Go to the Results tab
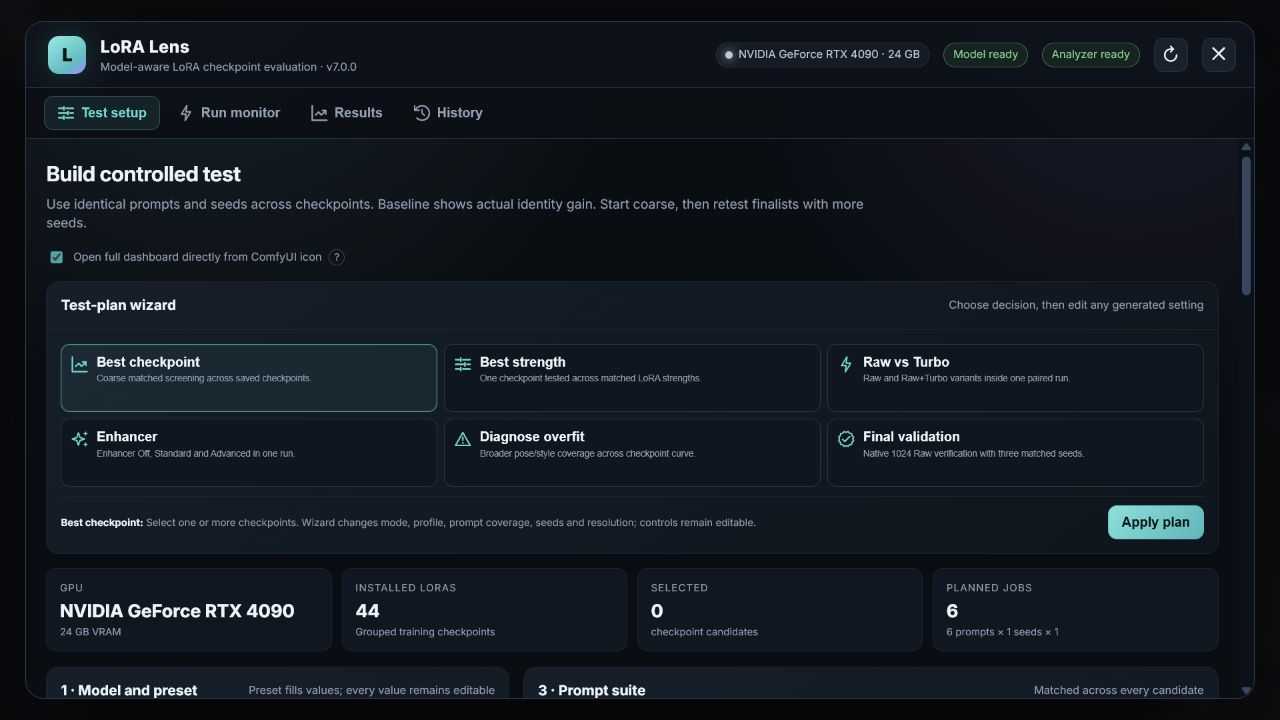 347,113
